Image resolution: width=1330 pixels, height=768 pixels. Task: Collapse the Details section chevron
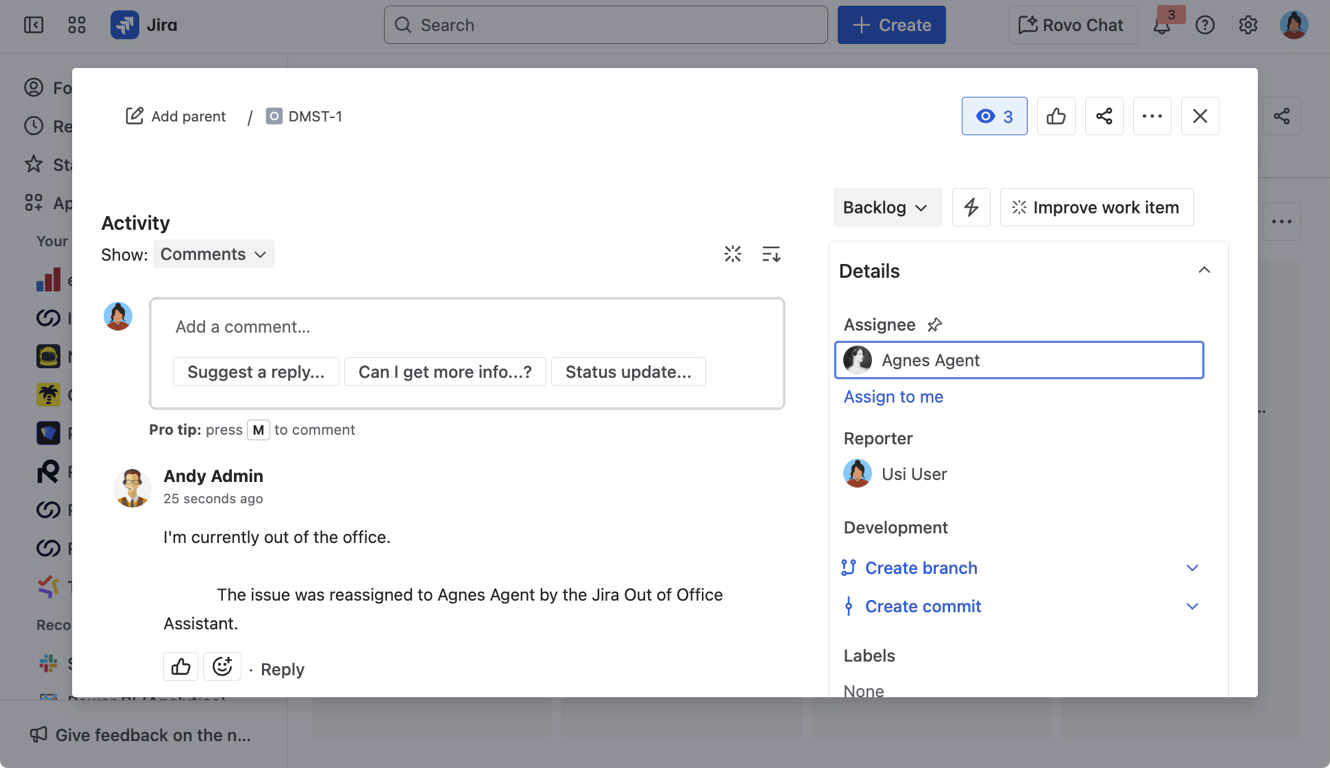click(1204, 270)
